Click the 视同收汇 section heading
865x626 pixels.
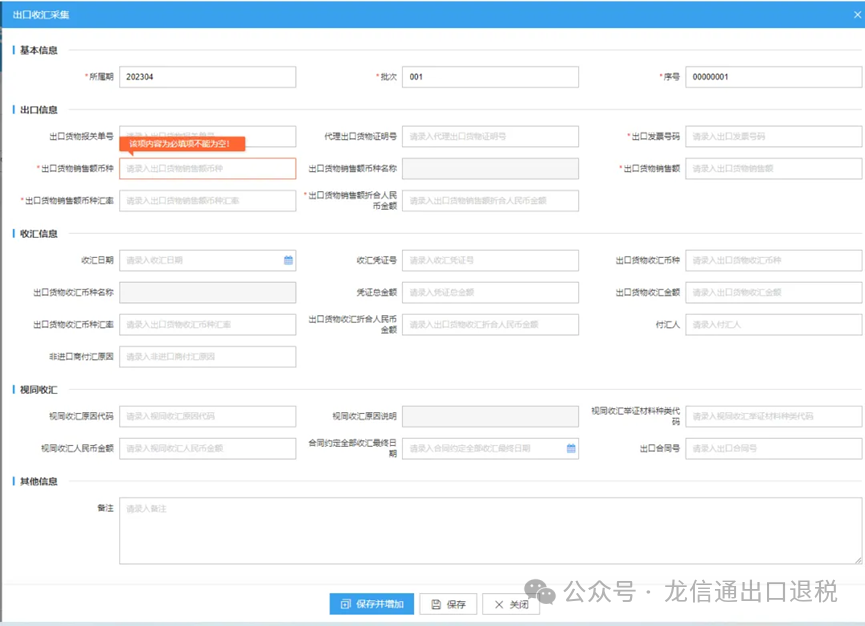[39, 390]
